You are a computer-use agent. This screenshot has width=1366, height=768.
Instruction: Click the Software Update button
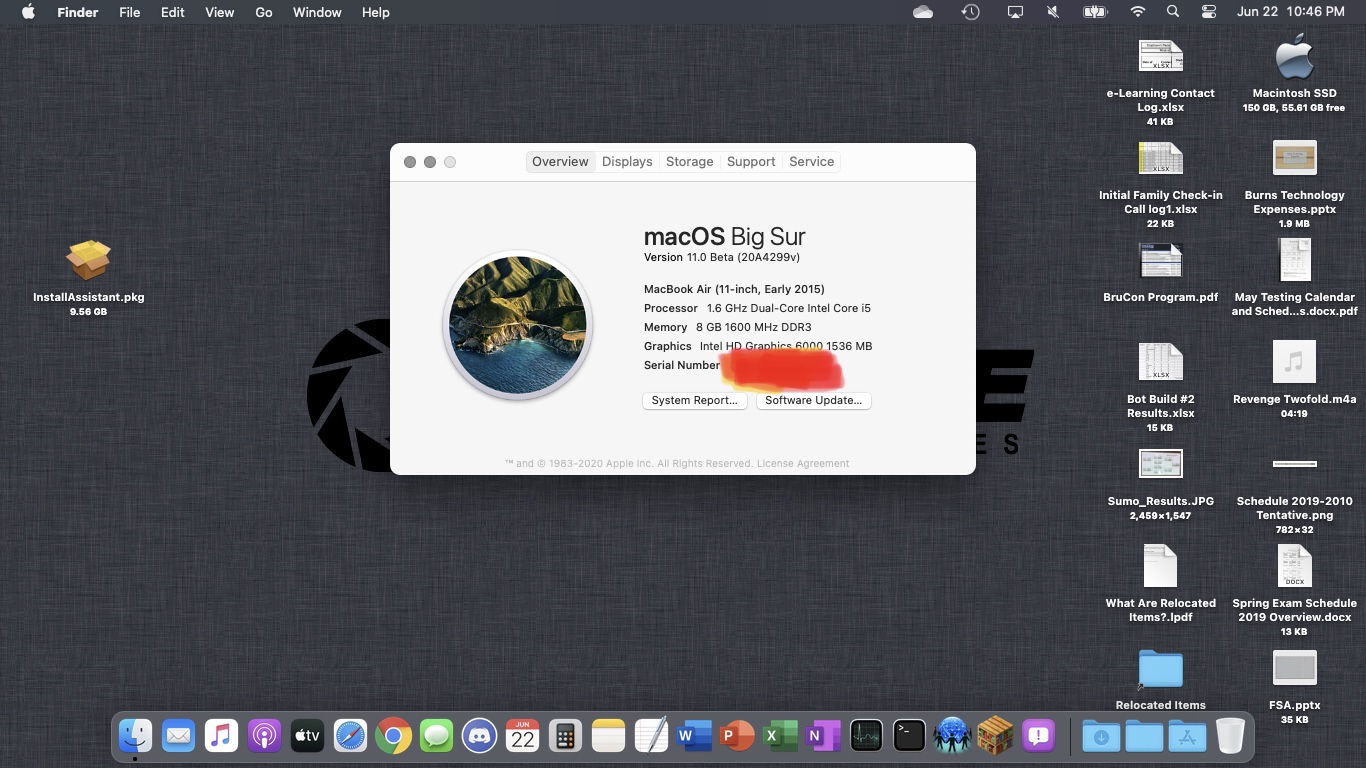[813, 400]
